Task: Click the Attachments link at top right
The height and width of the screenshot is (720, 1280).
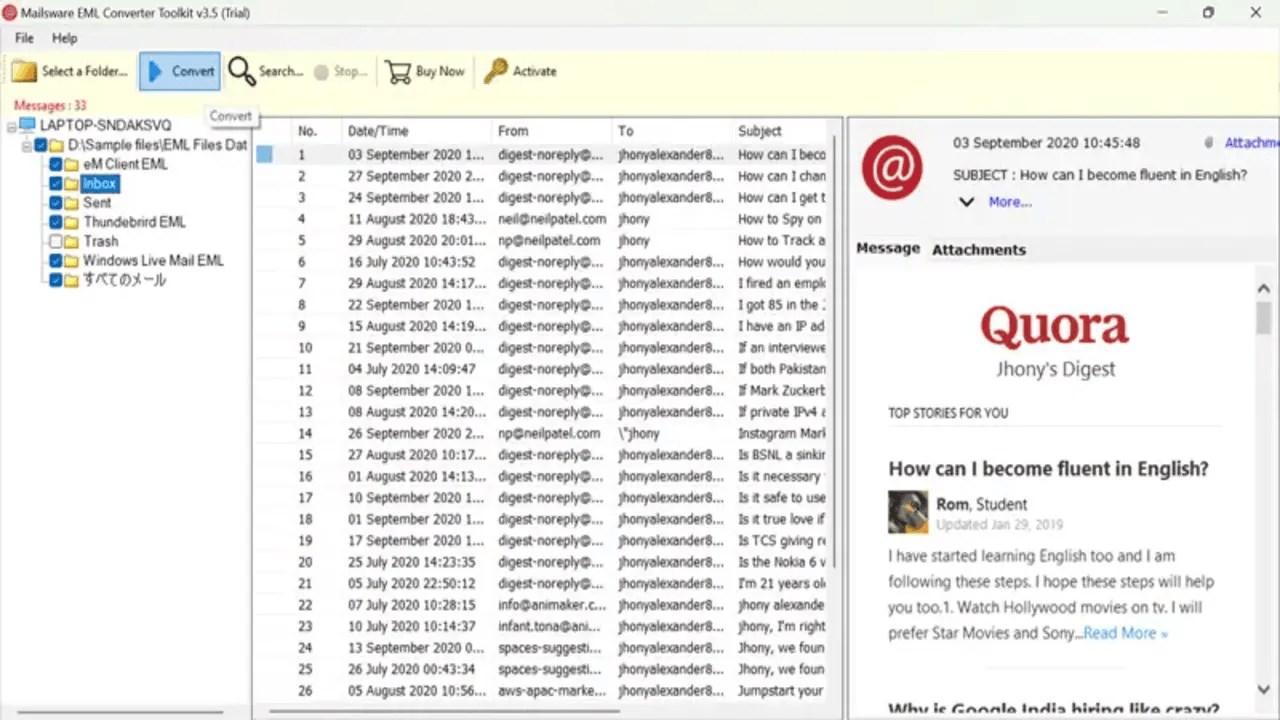Action: pyautogui.click(x=1252, y=143)
